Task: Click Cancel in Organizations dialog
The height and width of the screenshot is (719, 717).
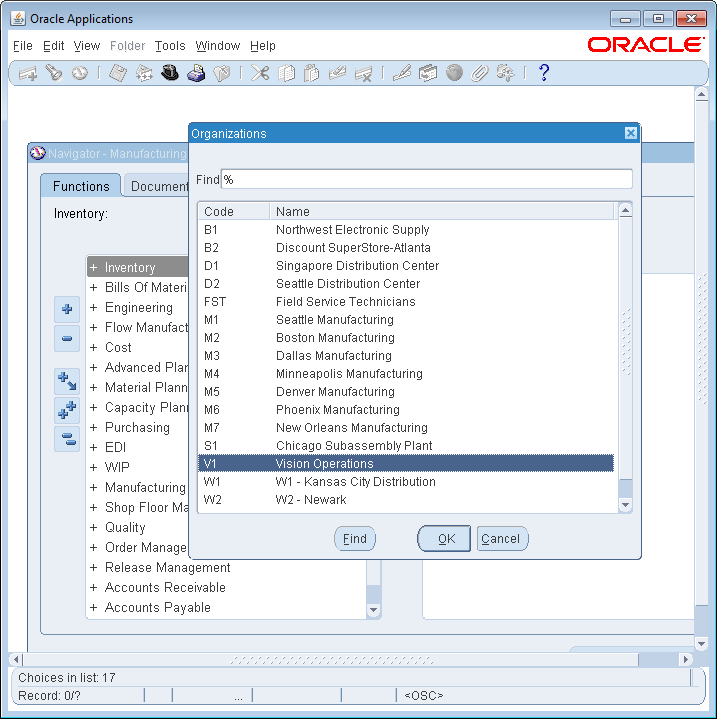Action: pos(502,539)
